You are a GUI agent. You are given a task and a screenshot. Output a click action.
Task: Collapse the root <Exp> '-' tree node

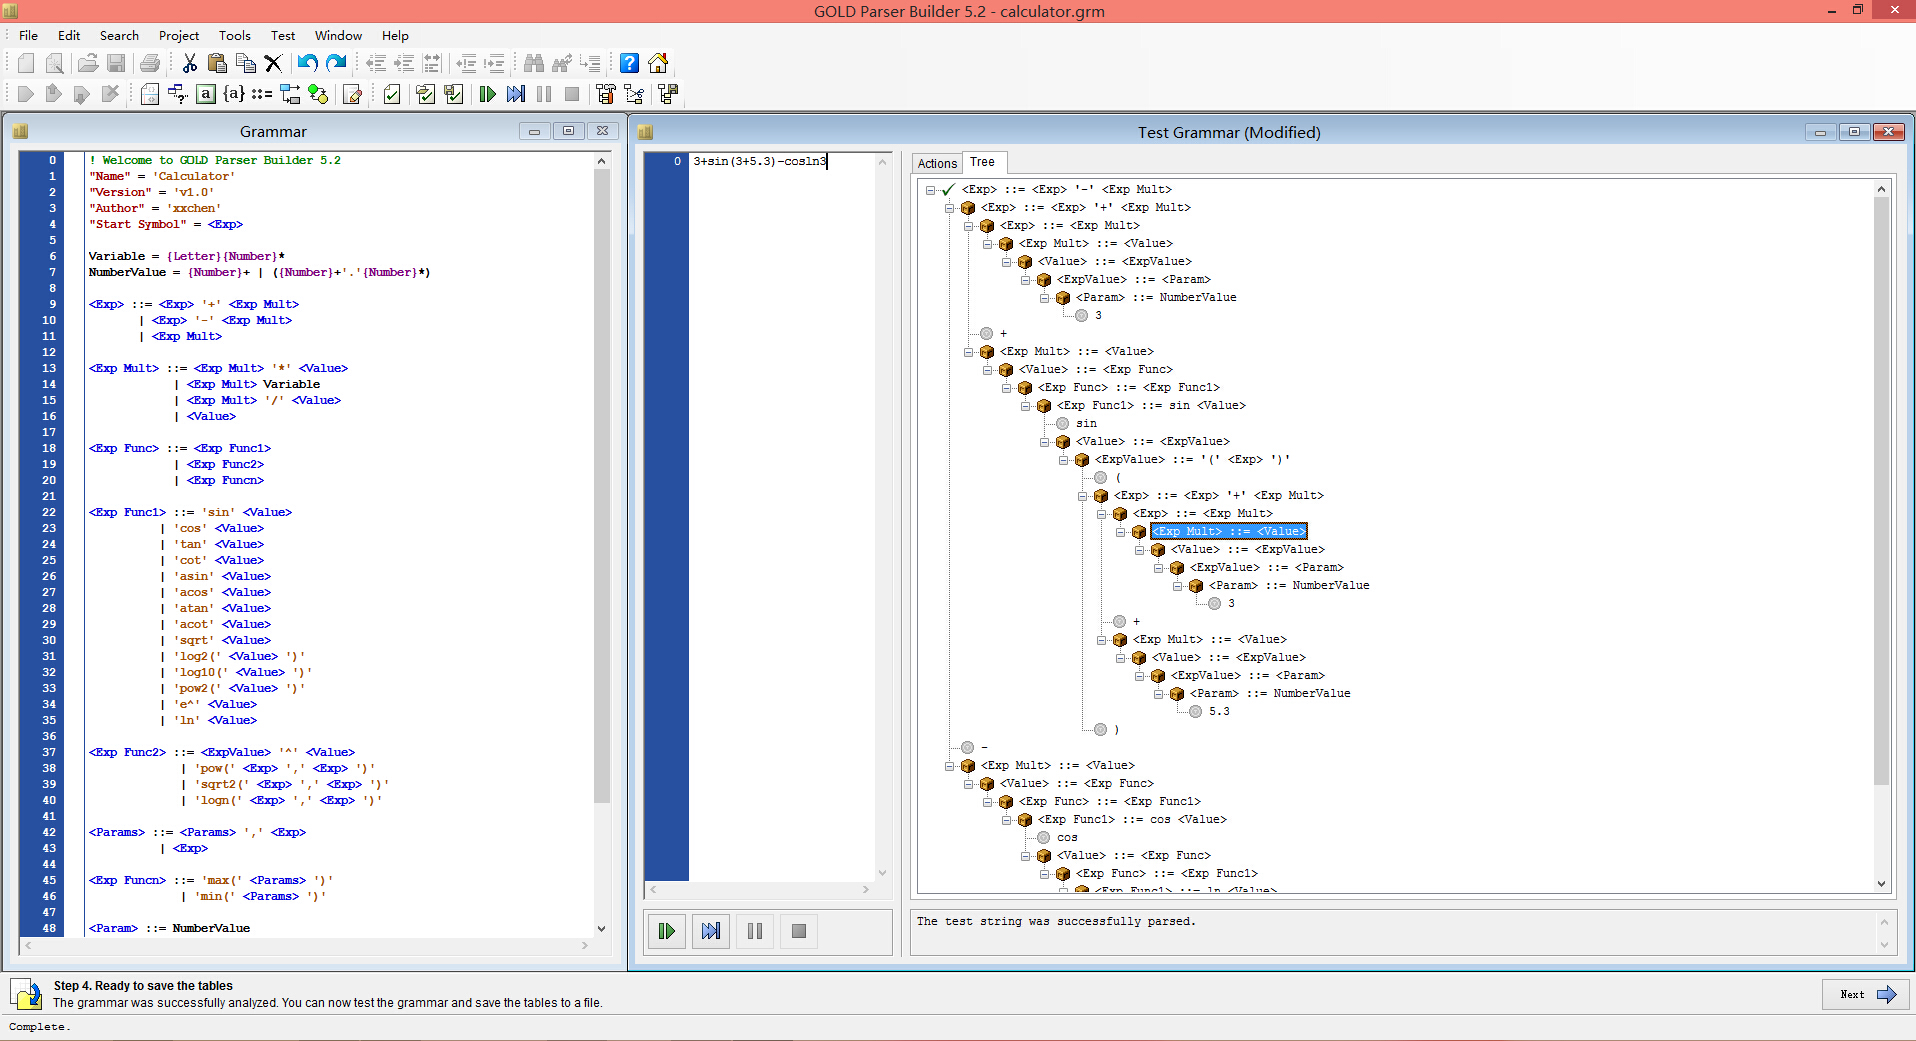pyautogui.click(x=930, y=190)
